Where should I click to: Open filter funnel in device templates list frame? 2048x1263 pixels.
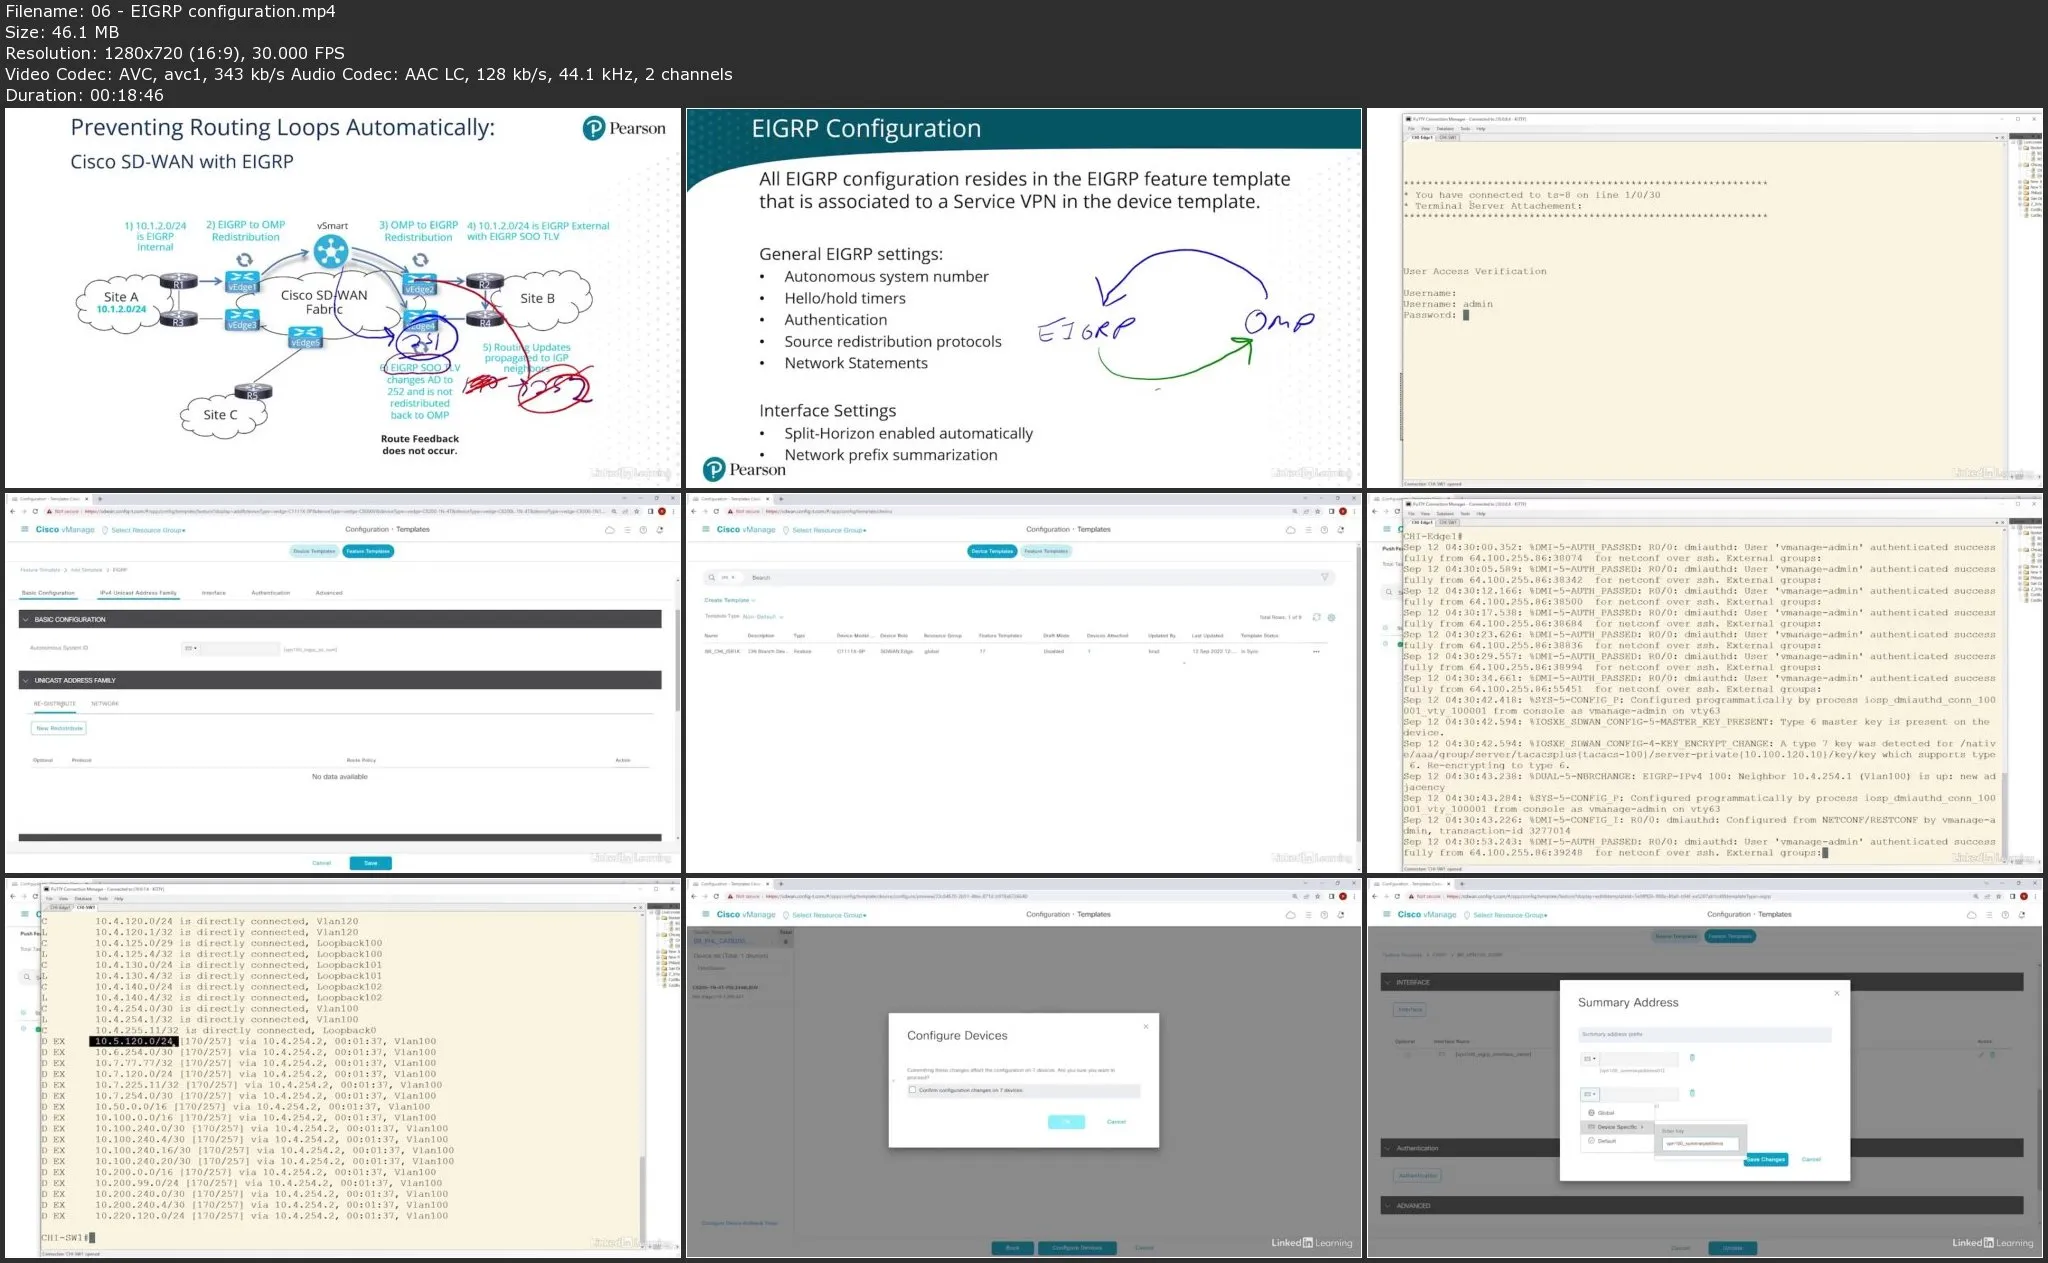[x=1325, y=577]
